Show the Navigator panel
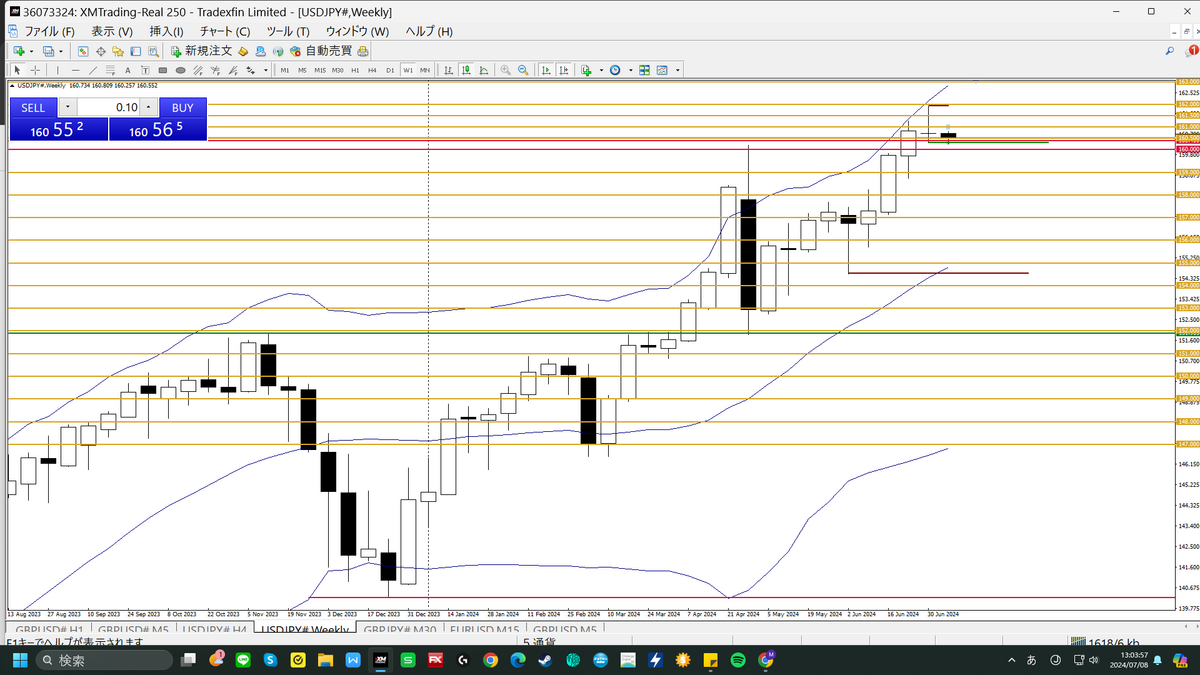Screen dimensions: 1200x675 tap(118, 51)
